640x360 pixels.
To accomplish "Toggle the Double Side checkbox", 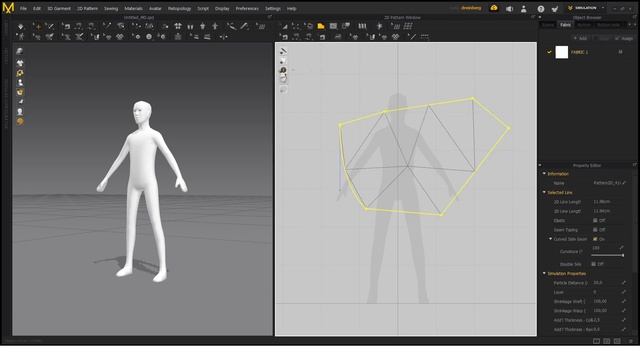I will pyautogui.click(x=593, y=264).
